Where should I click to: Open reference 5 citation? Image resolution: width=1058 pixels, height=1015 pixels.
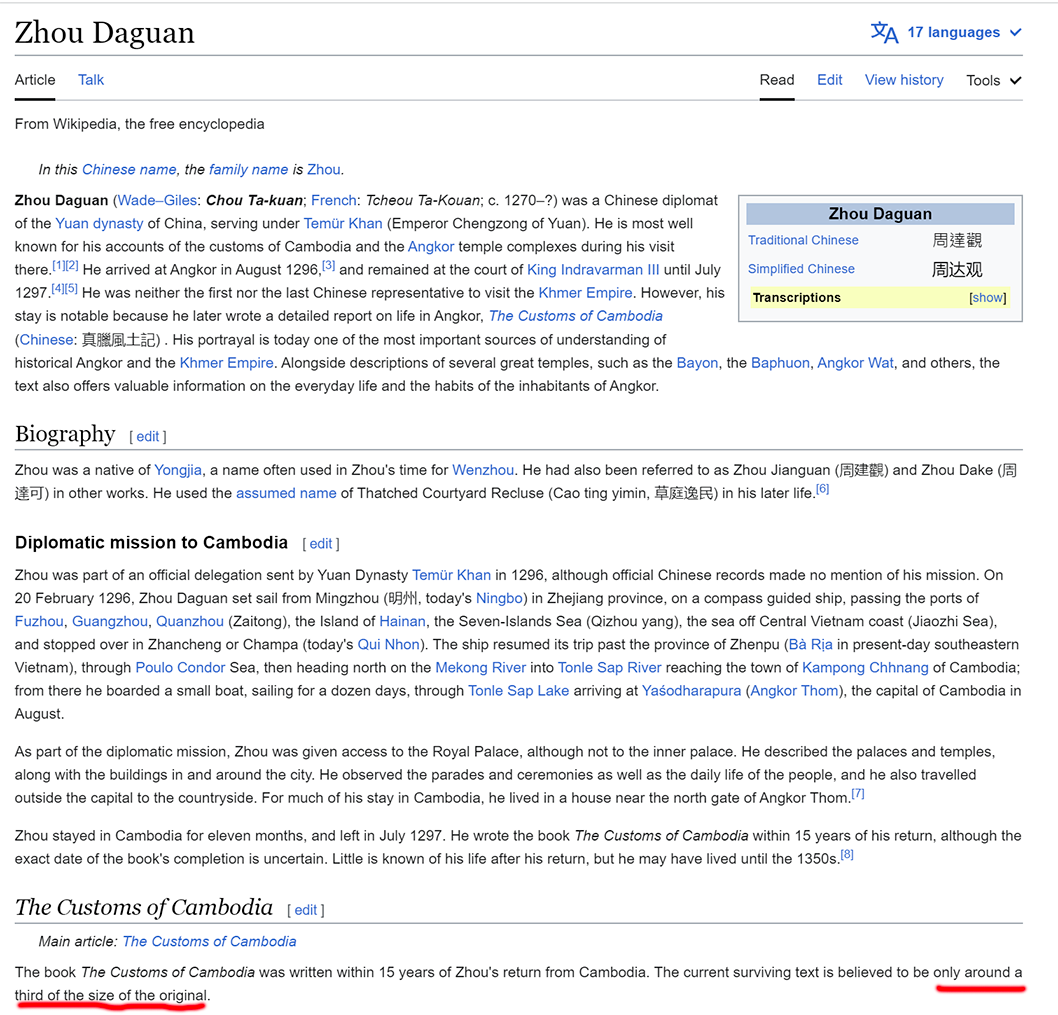(x=71, y=288)
